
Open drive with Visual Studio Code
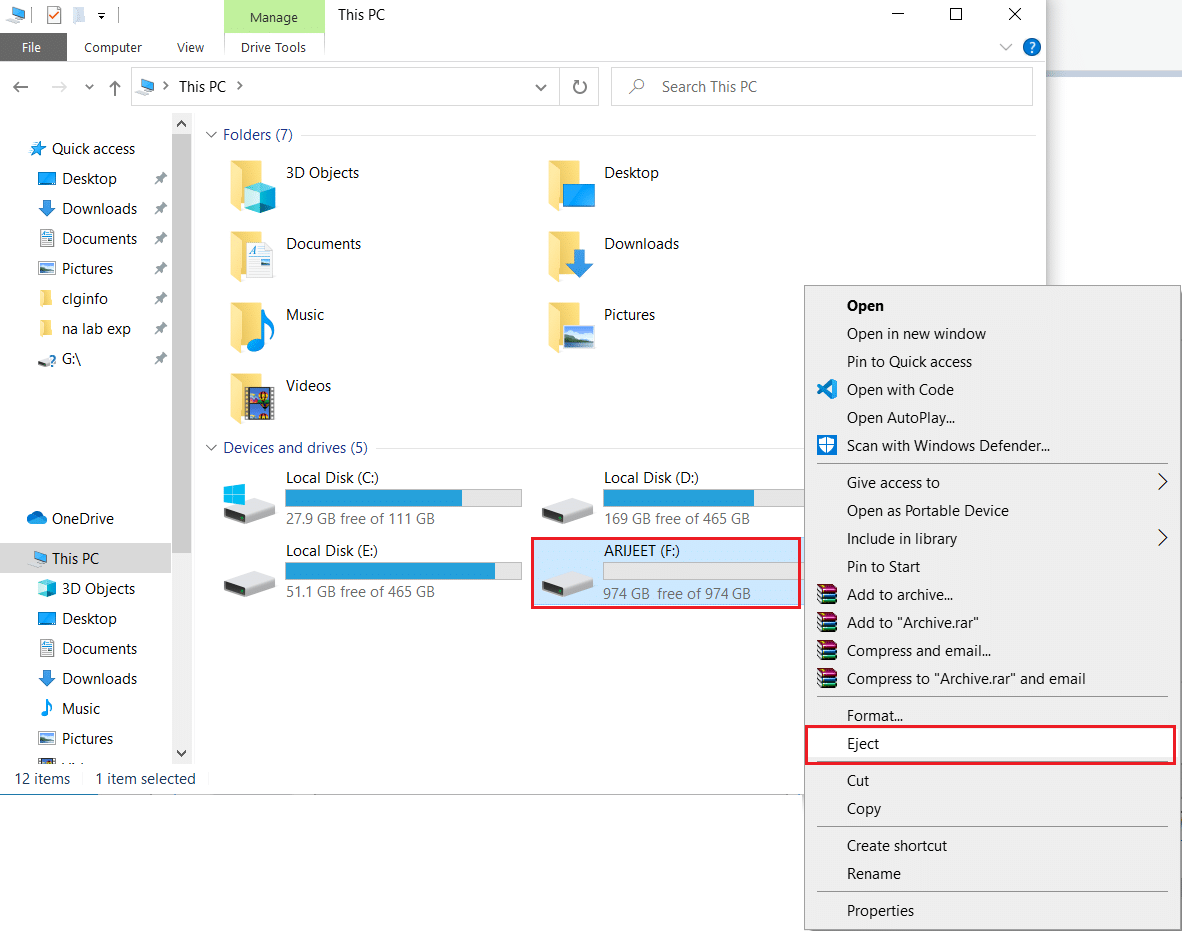pyautogui.click(x=899, y=390)
